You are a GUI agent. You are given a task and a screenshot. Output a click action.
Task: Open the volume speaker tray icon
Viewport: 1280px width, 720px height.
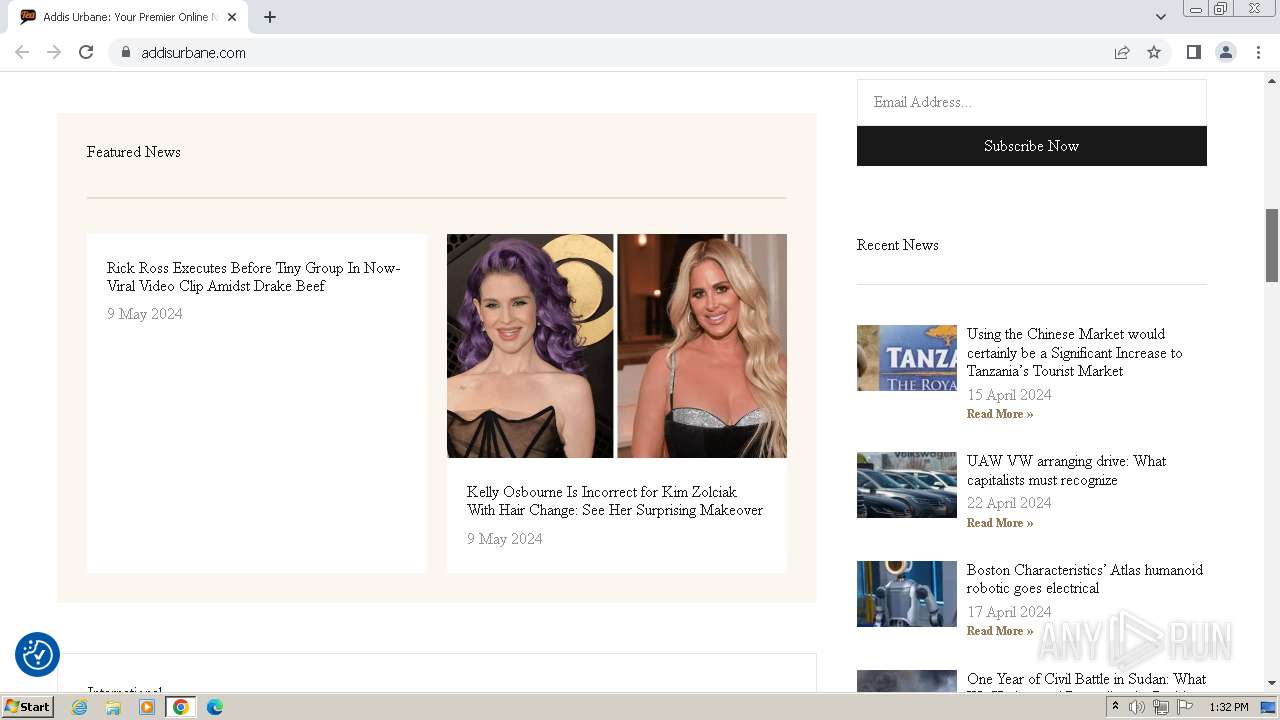point(1137,707)
